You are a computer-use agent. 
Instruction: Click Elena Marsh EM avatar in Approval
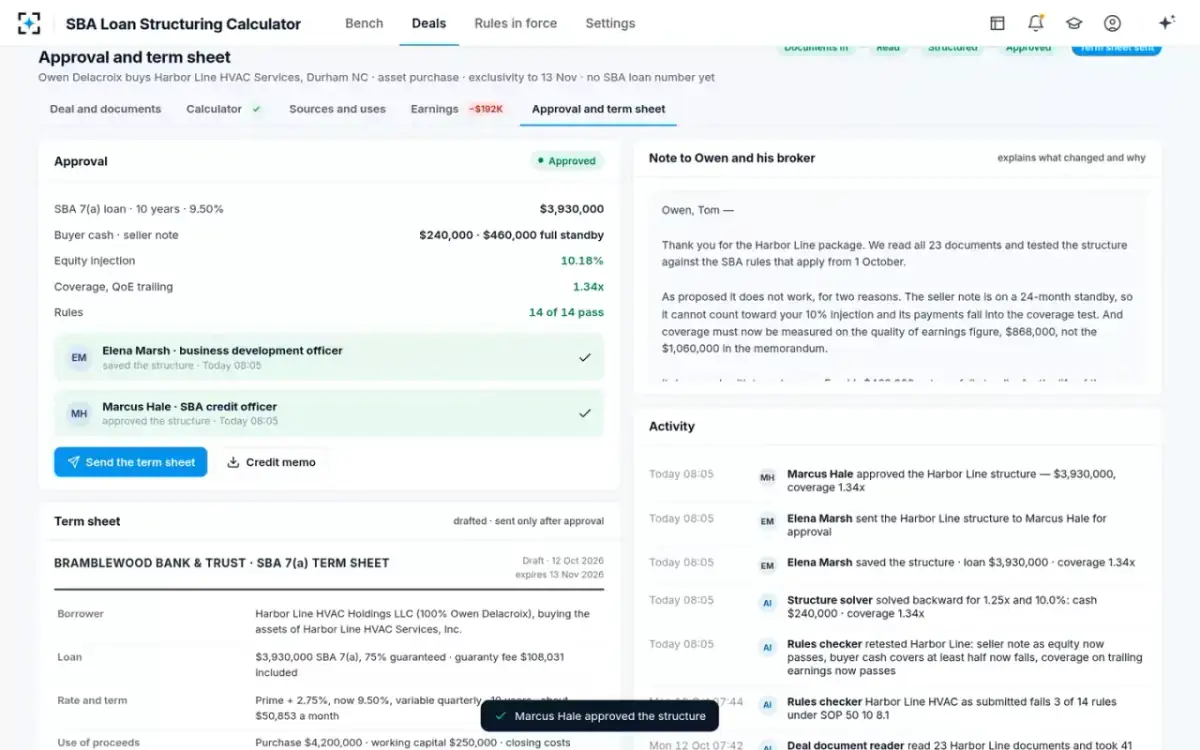pyautogui.click(x=79, y=357)
